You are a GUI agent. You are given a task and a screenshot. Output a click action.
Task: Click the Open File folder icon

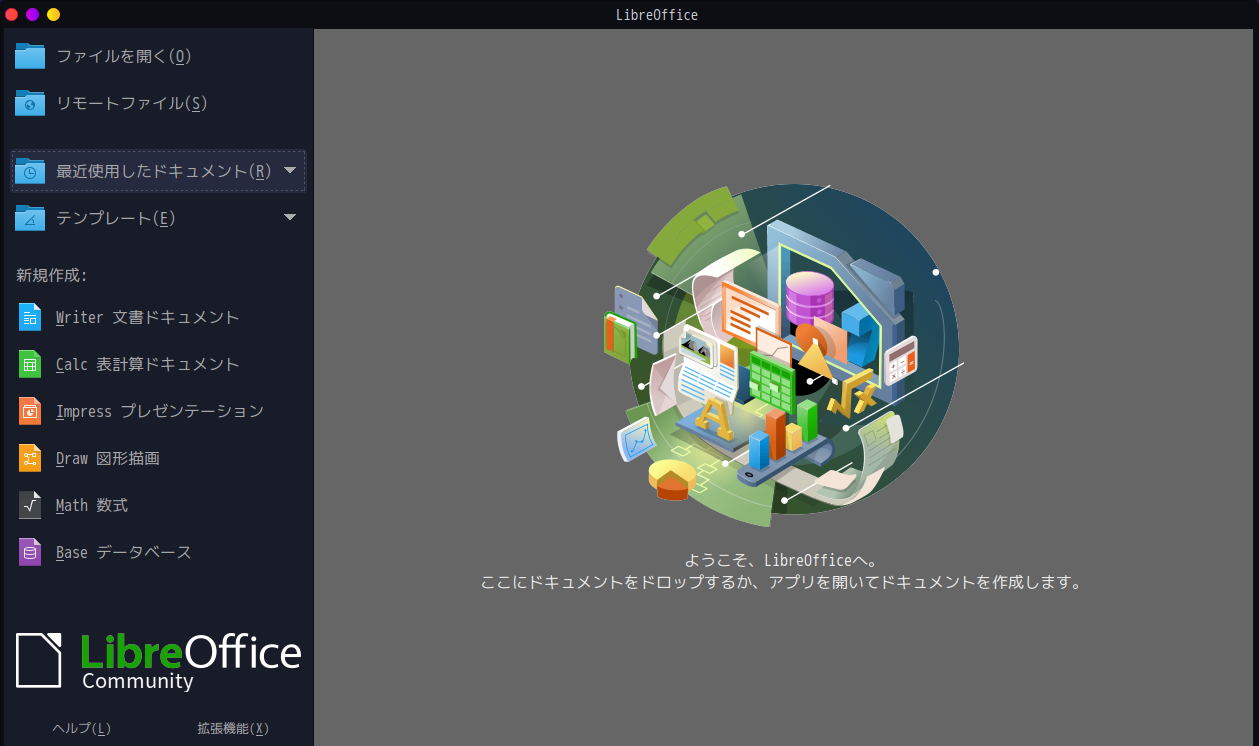30,56
